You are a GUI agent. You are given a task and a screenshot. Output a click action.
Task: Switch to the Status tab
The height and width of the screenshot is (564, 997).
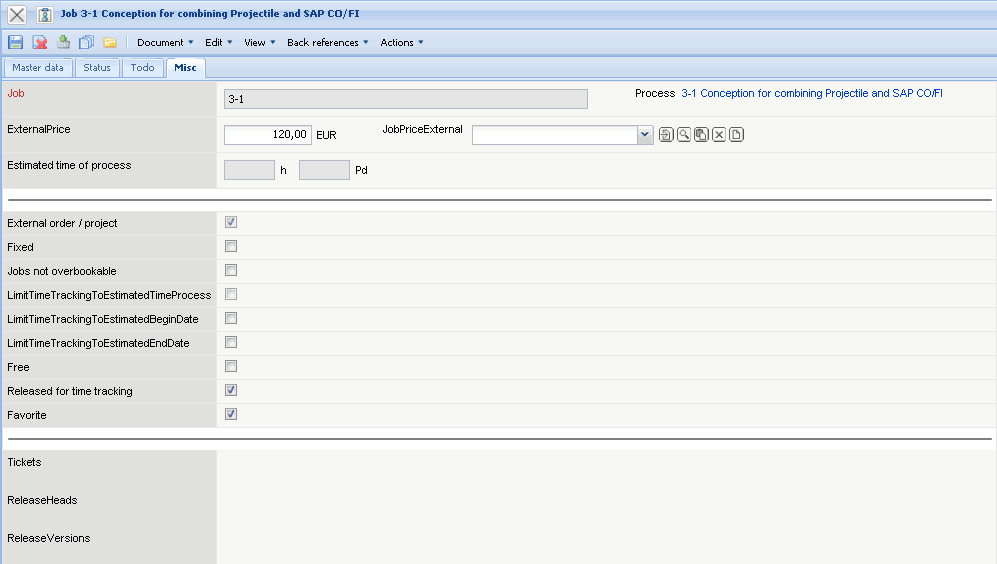97,67
